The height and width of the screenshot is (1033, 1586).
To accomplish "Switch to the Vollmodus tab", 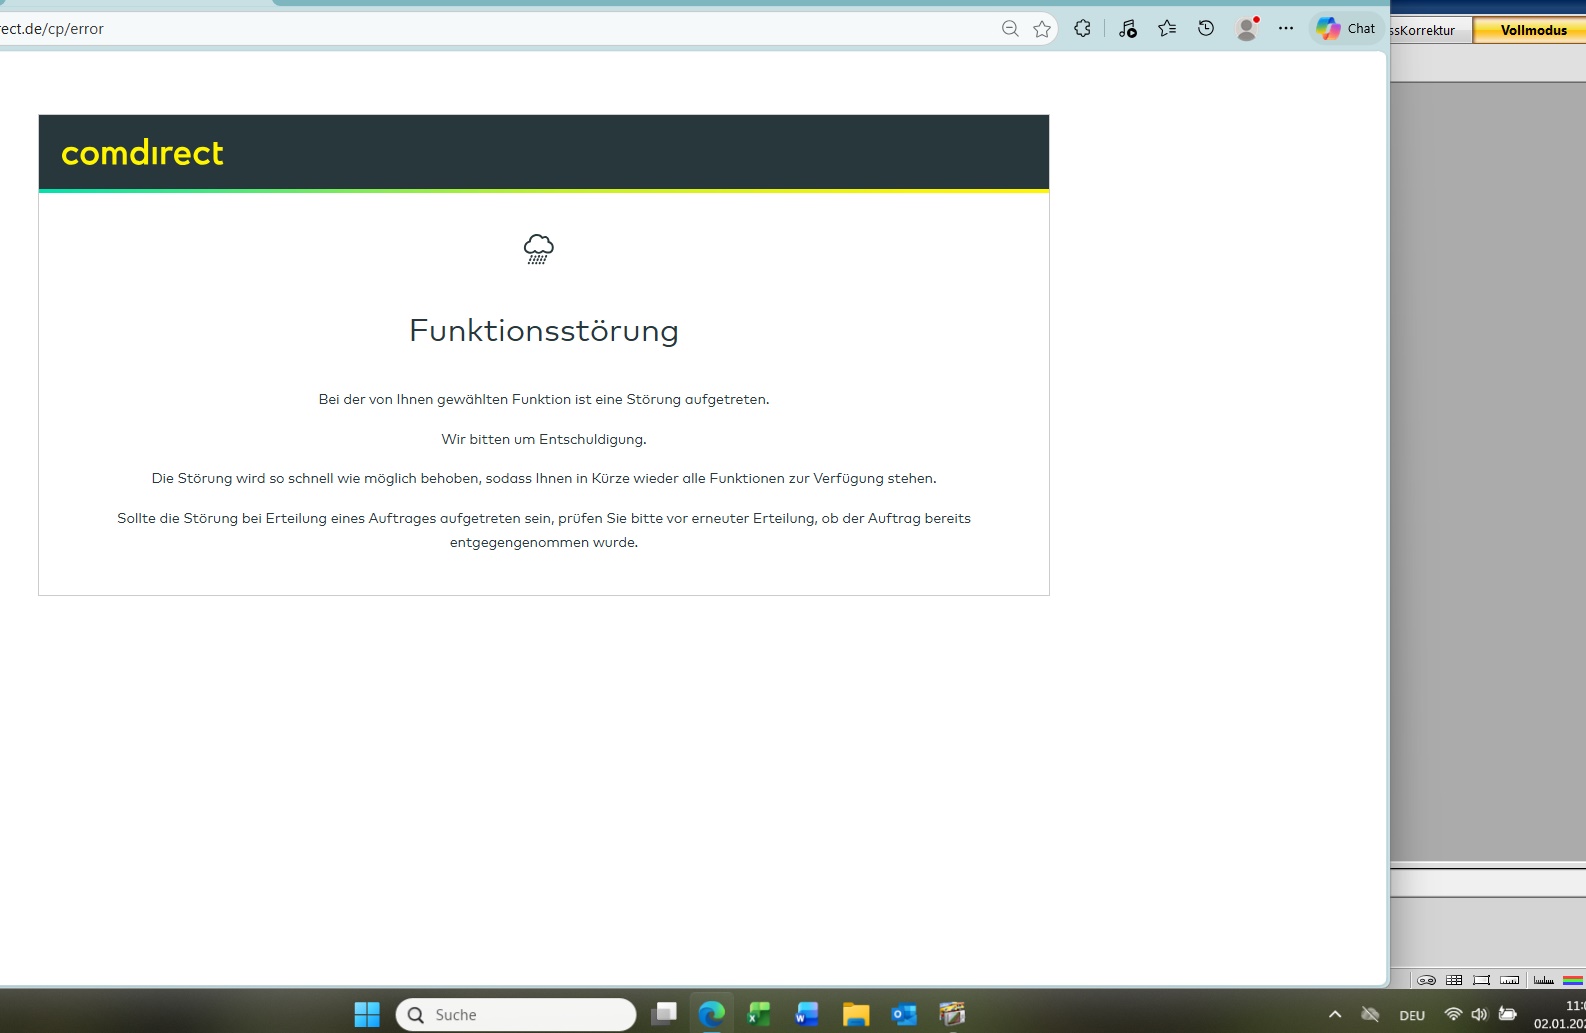I will 1532,30.
